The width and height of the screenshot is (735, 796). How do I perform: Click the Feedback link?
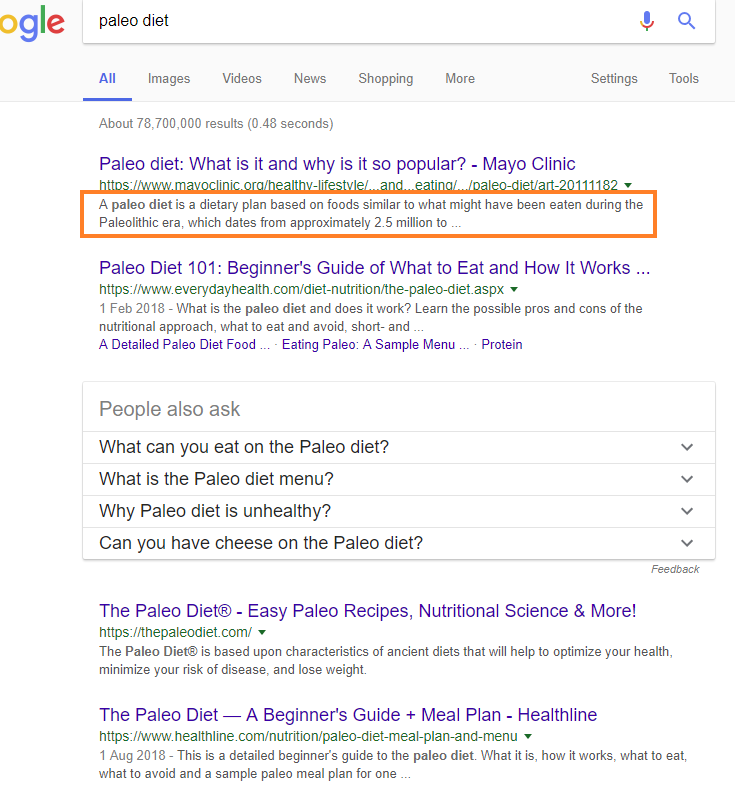pyautogui.click(x=675, y=569)
